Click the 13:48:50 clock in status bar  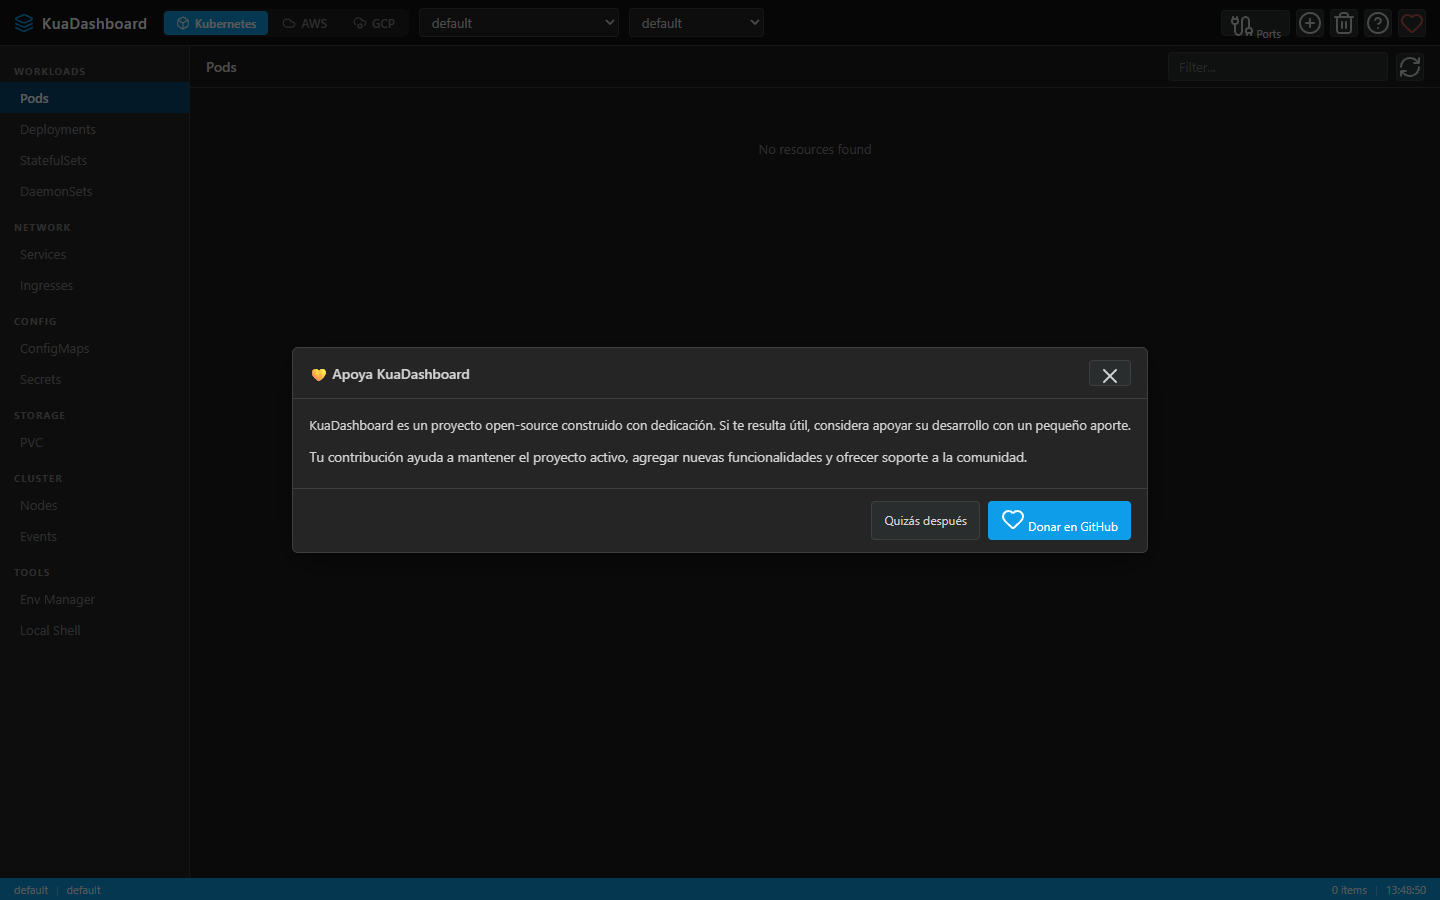pyautogui.click(x=1406, y=890)
